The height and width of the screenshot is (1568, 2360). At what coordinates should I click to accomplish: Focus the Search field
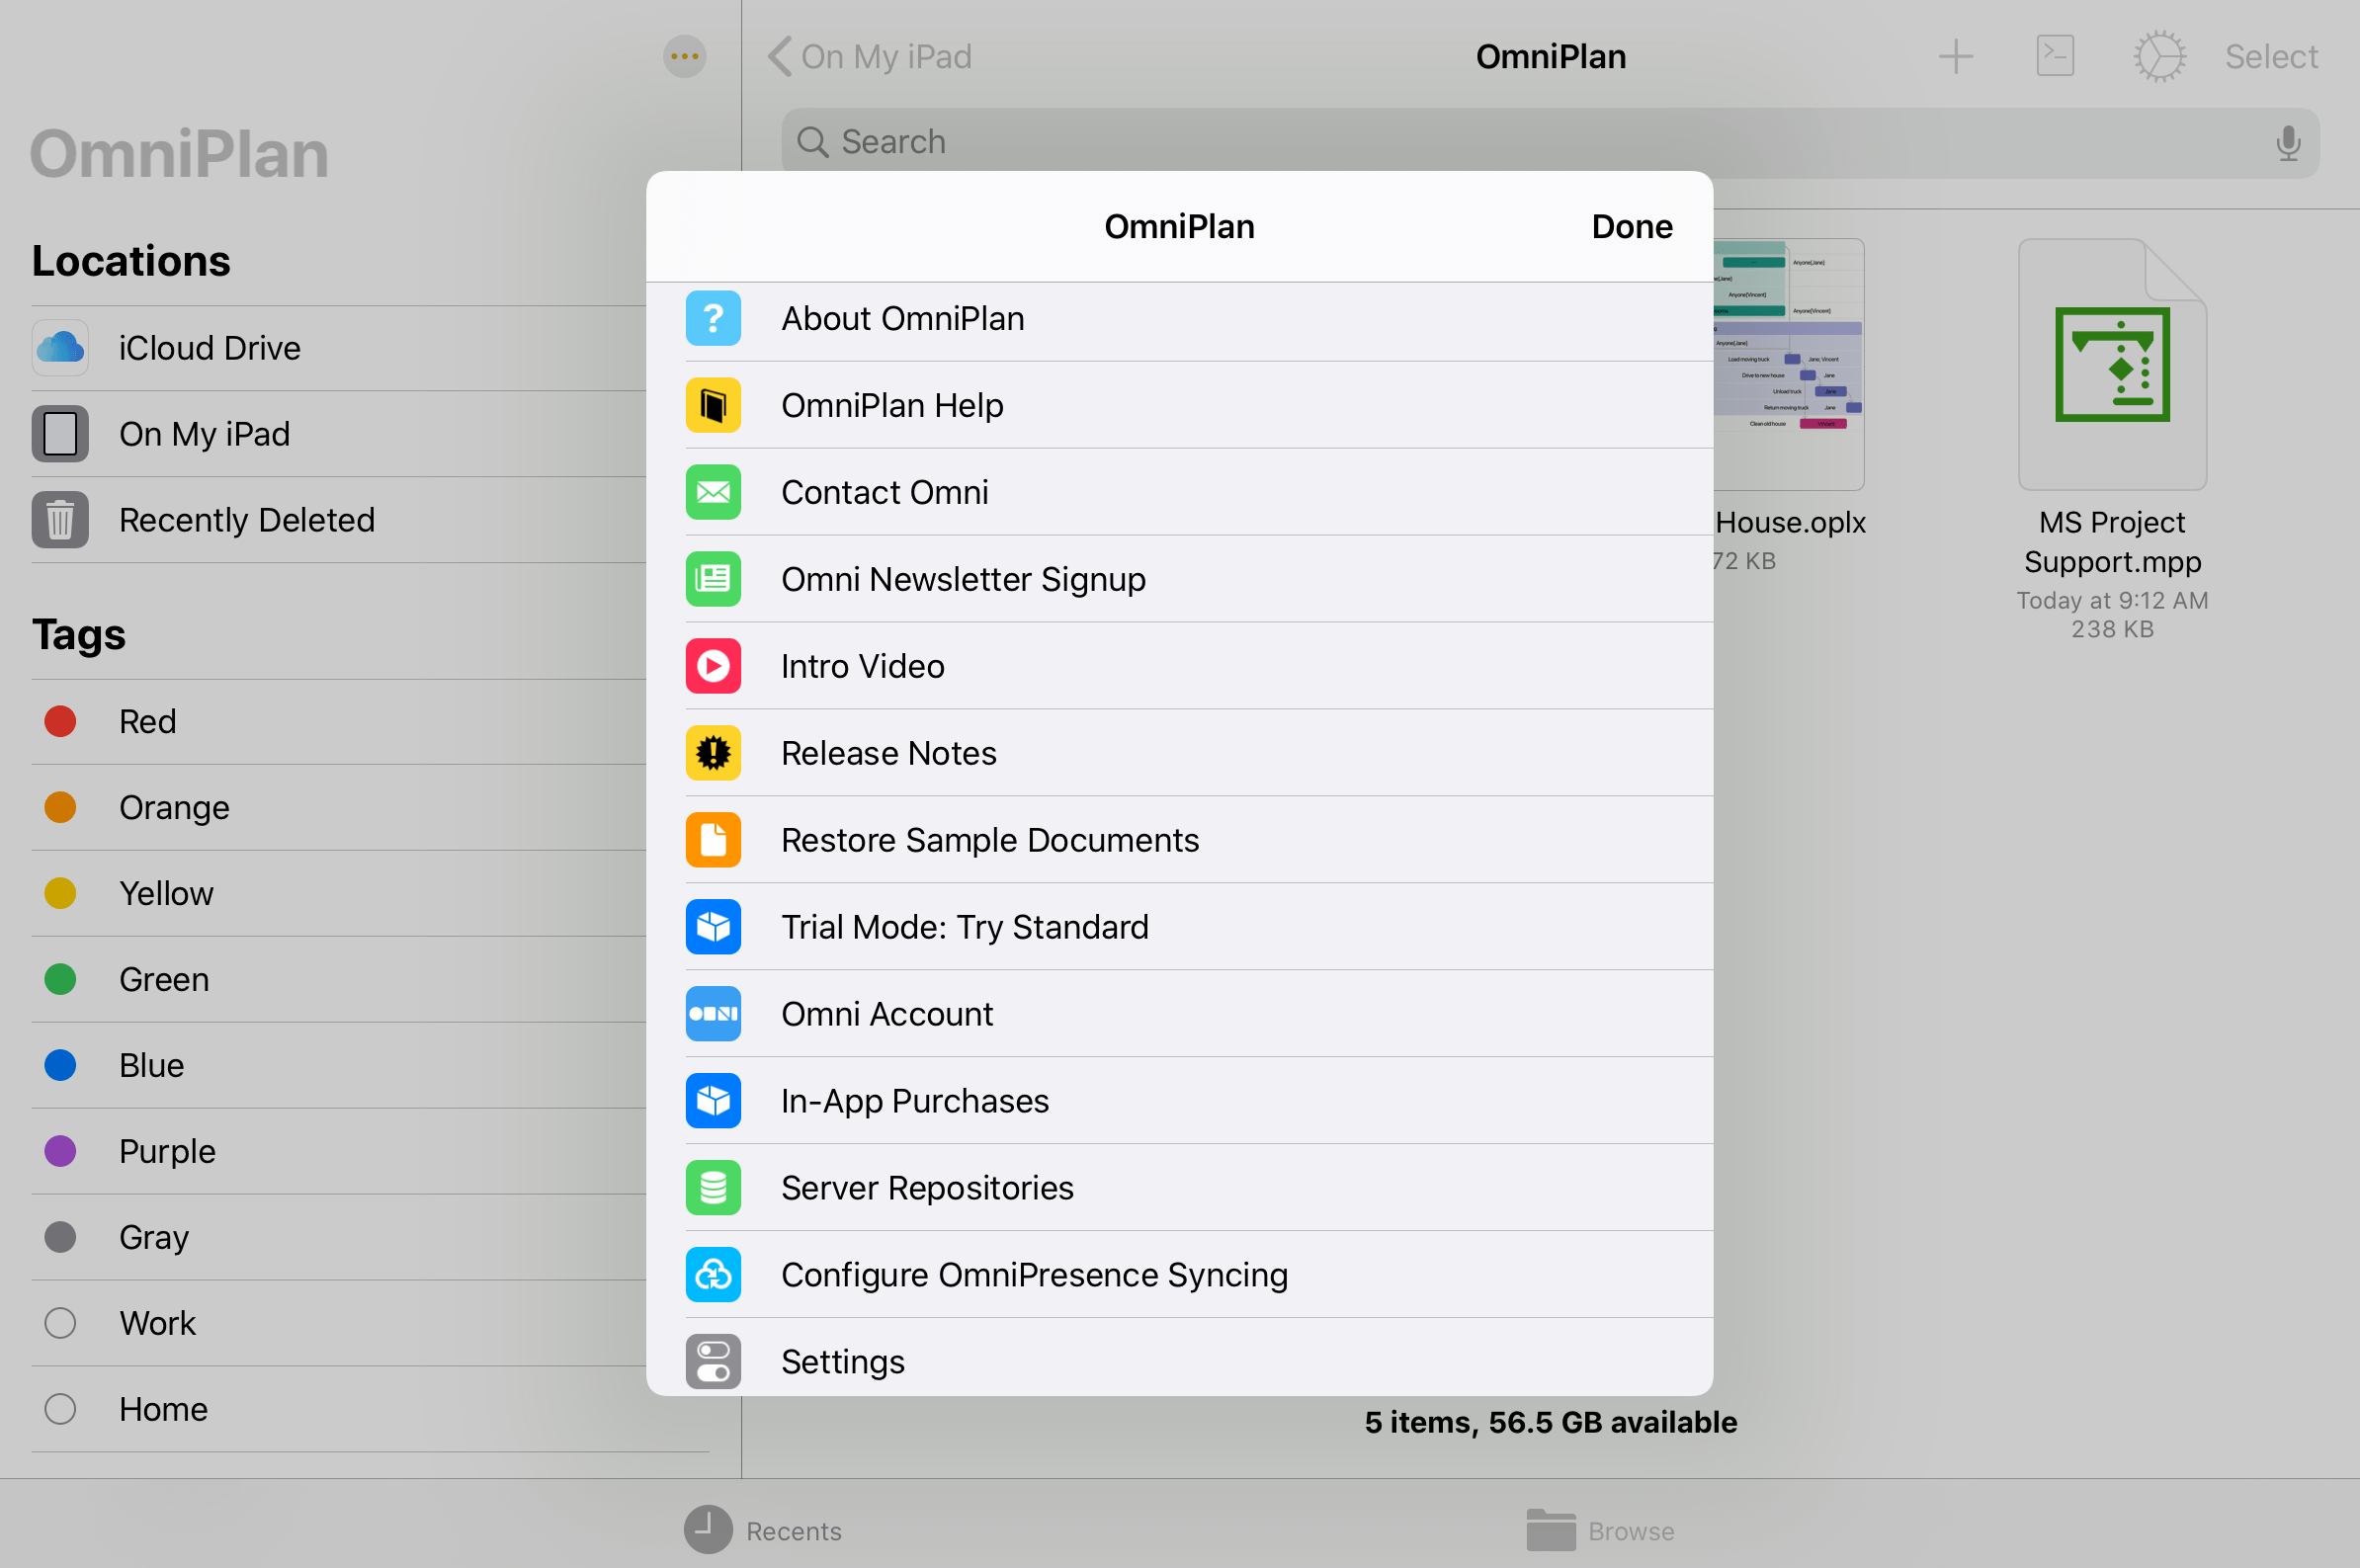pyautogui.click(x=1550, y=143)
